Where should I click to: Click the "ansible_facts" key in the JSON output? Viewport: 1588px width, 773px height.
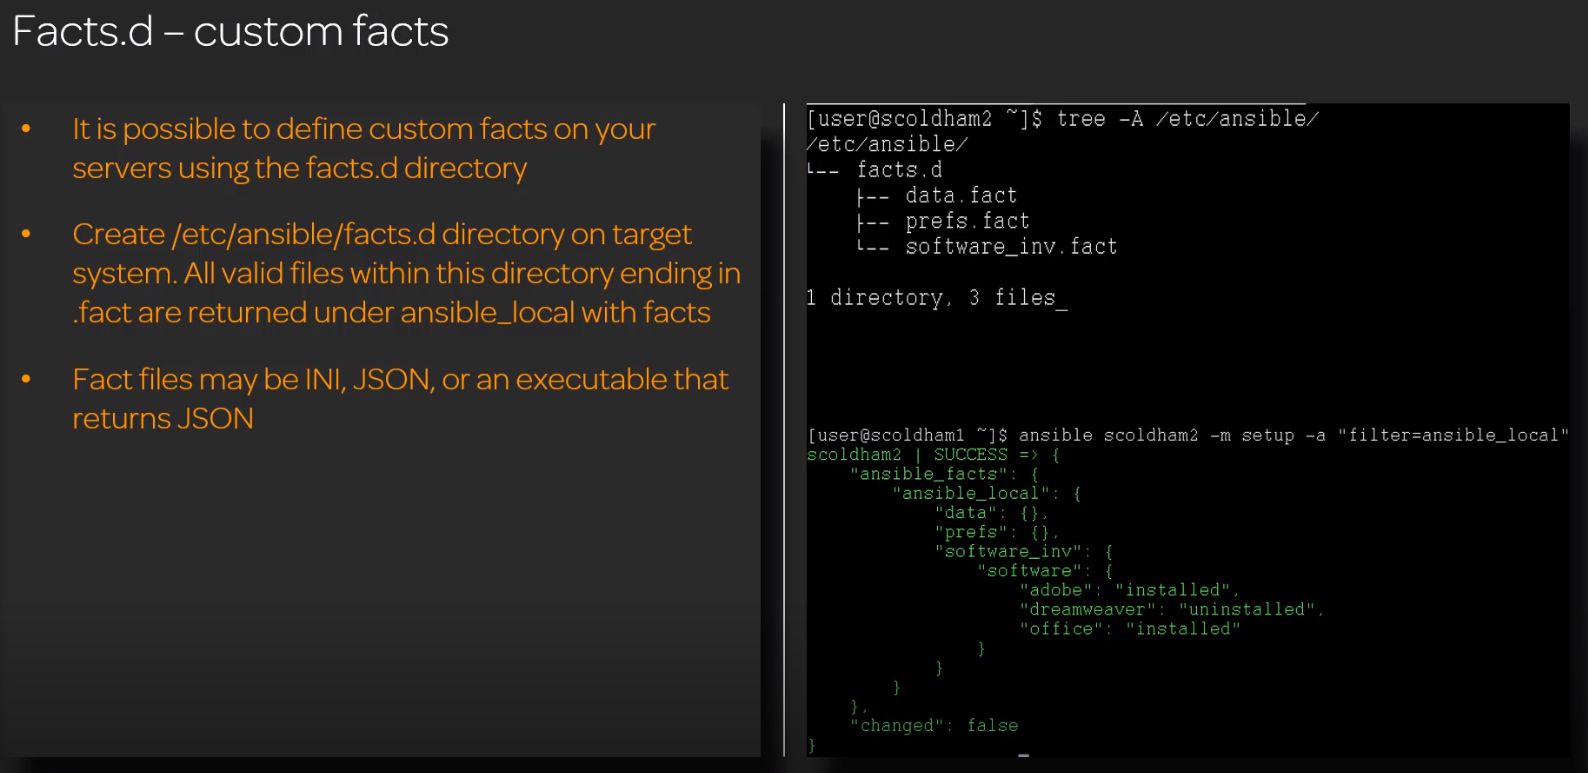(x=932, y=474)
